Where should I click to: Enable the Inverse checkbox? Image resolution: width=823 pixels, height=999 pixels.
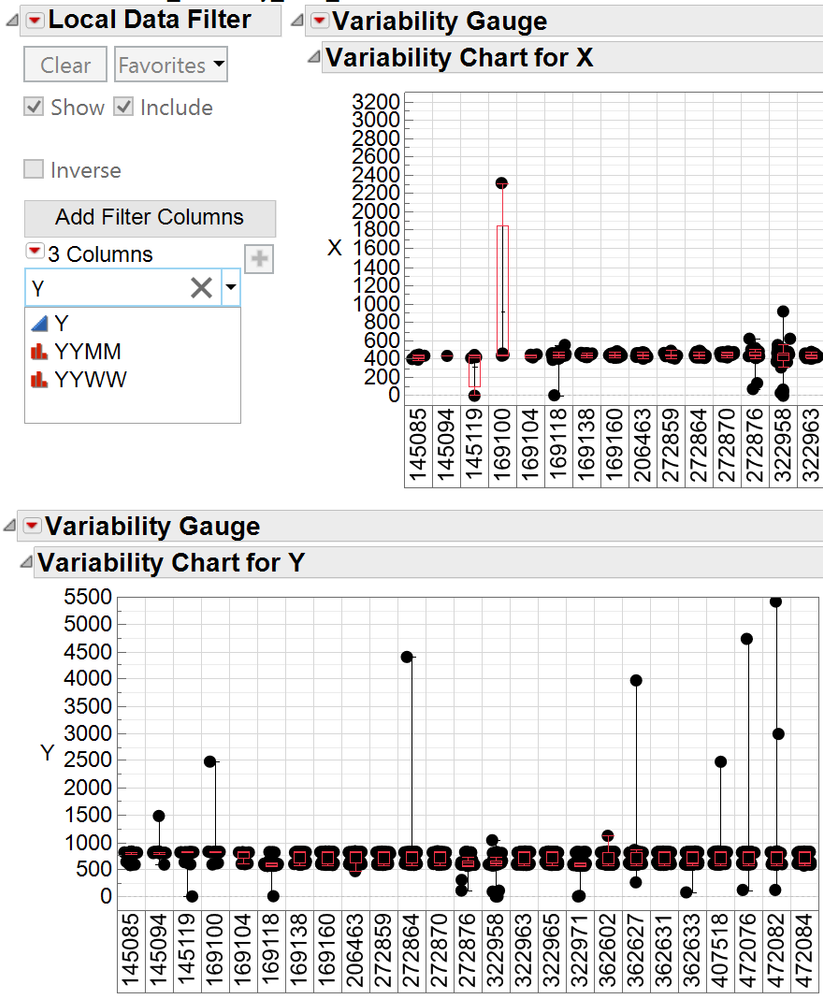tap(34, 169)
